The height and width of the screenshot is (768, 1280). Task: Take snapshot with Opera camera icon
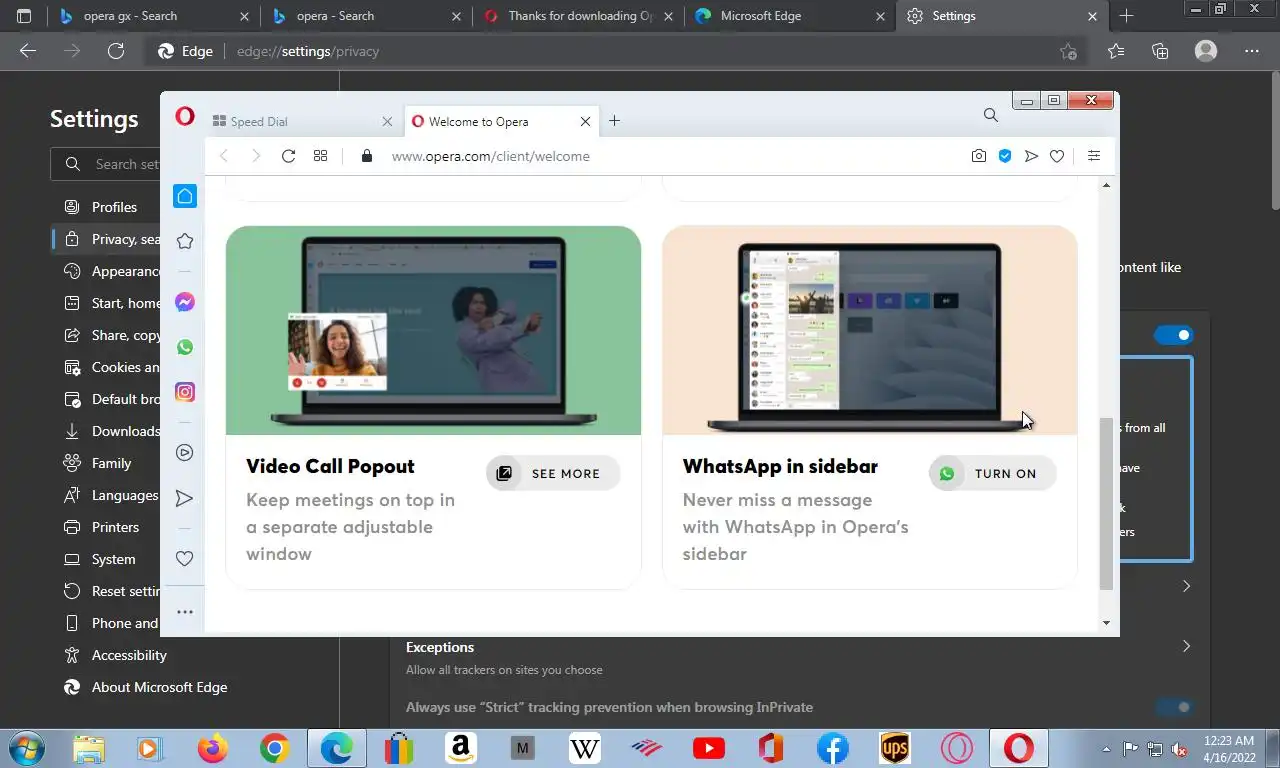point(979,156)
